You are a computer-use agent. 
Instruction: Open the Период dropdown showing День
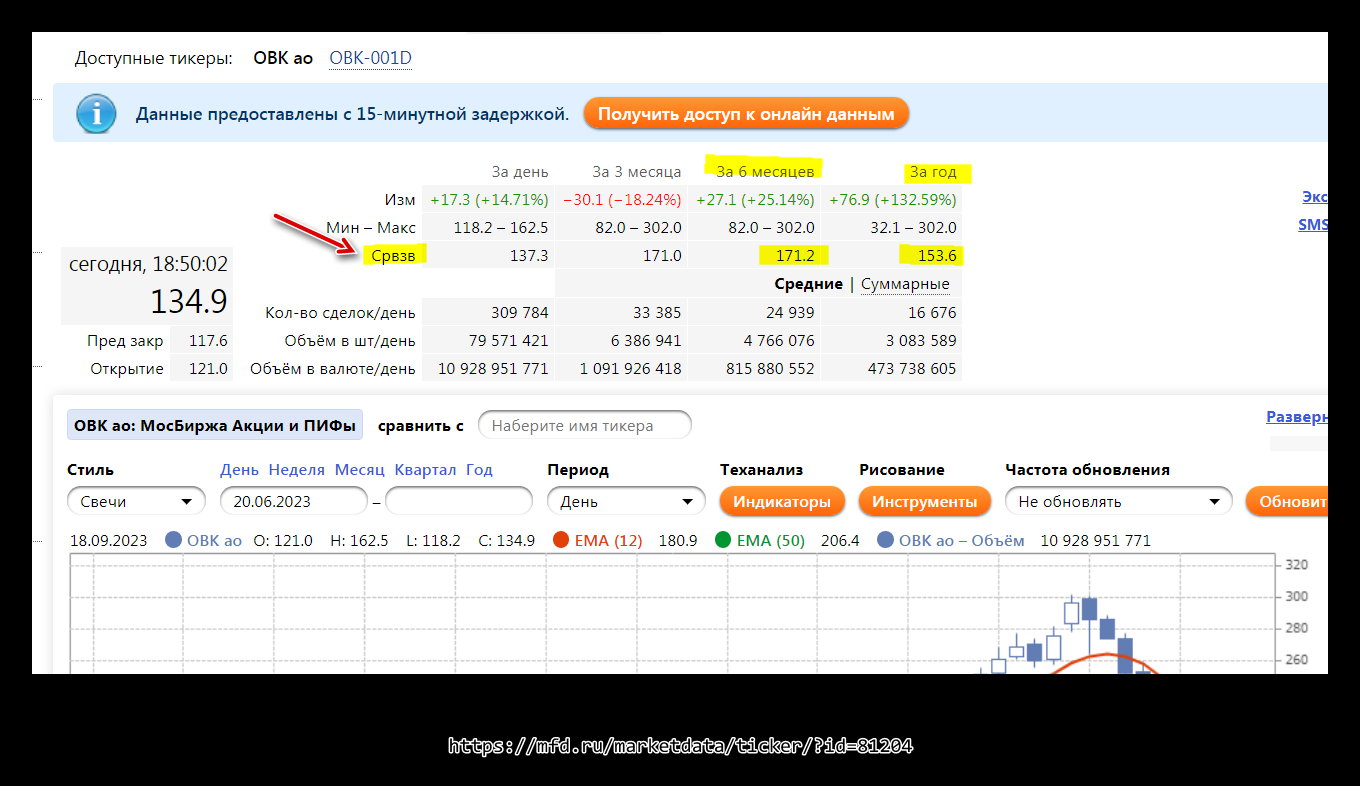626,501
